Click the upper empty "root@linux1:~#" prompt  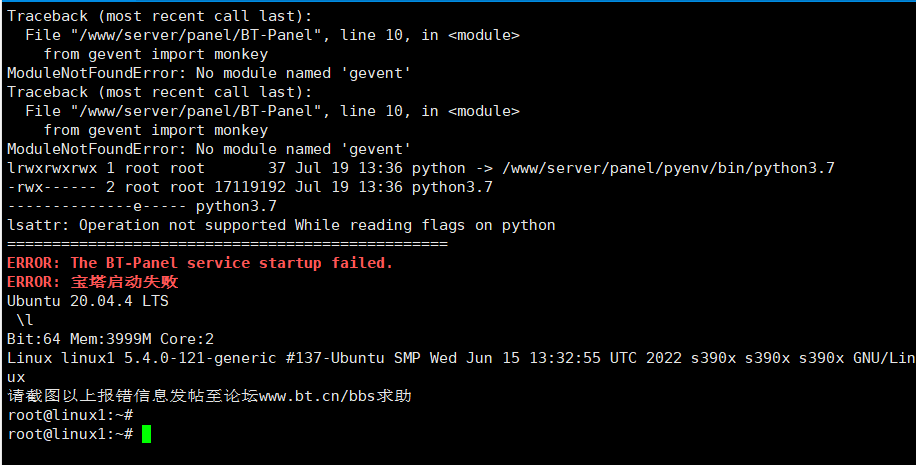70,415
